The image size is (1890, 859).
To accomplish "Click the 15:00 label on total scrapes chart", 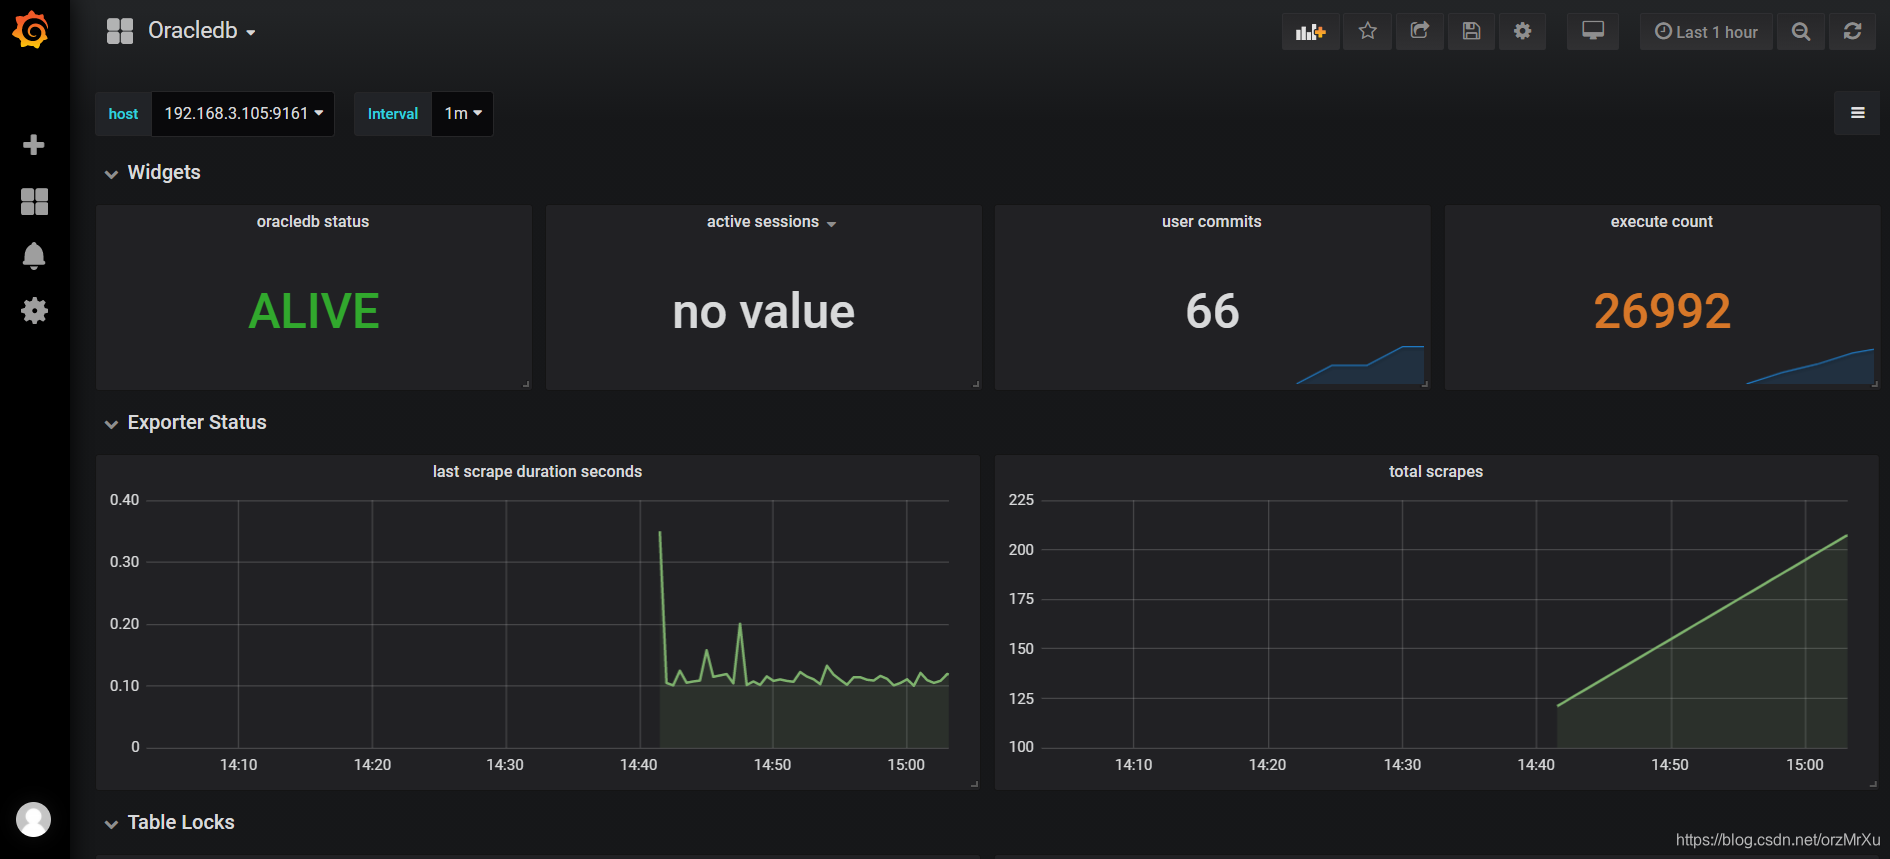I will point(1804,765).
